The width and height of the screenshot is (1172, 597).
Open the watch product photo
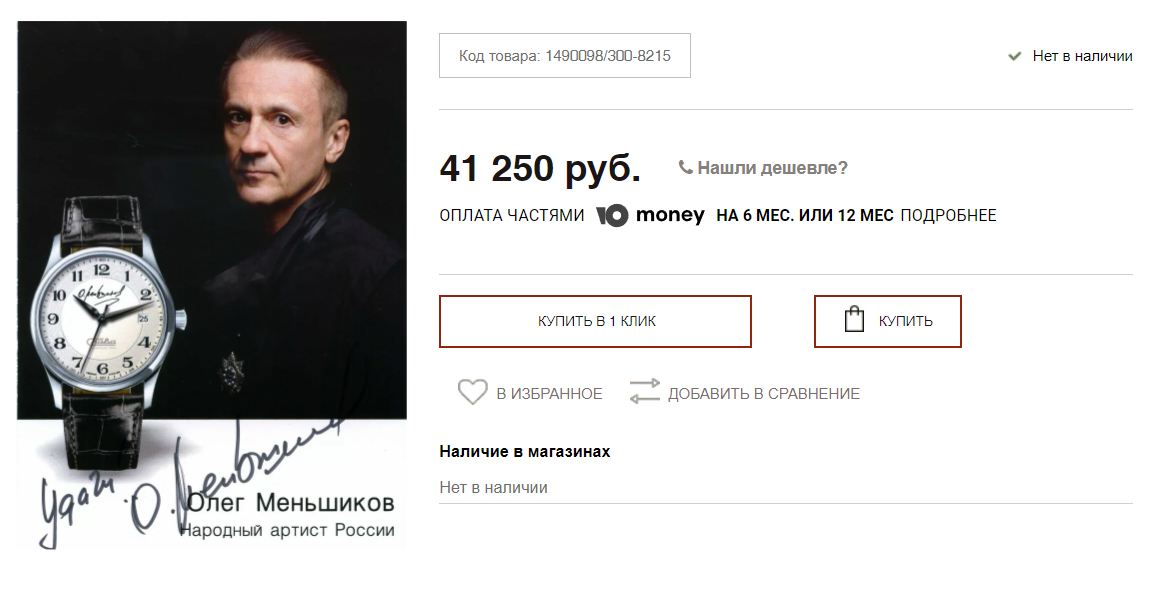pos(212,285)
